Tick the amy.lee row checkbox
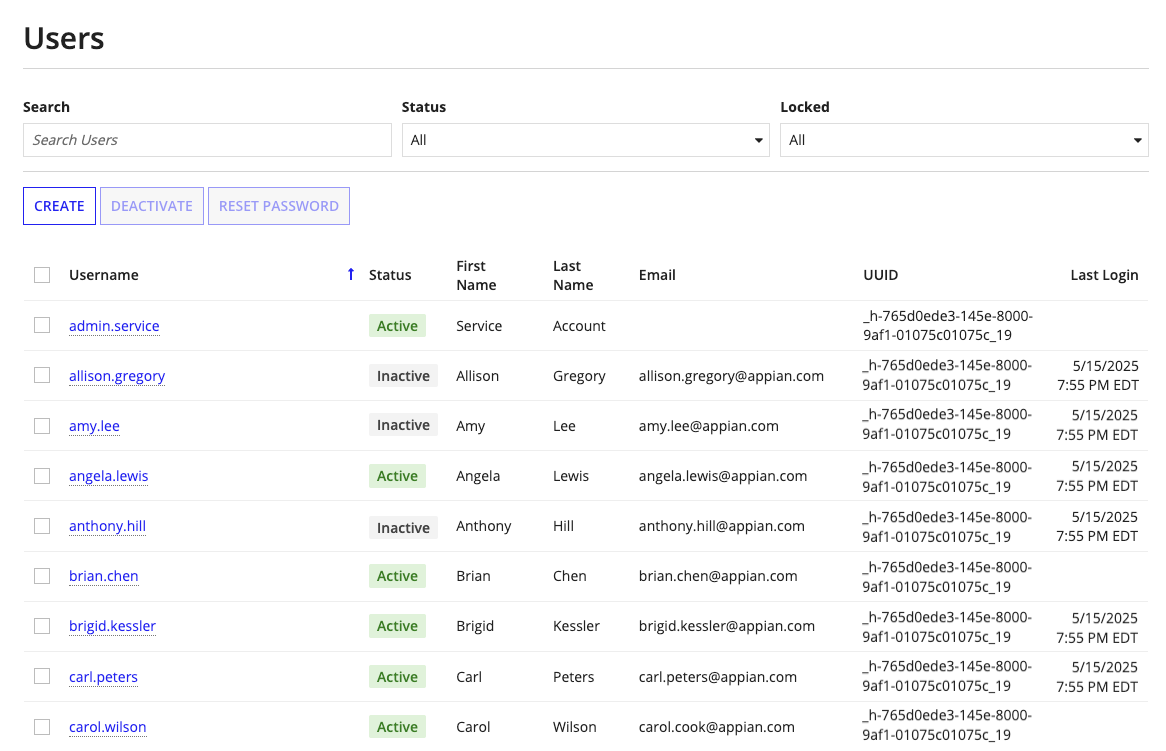 point(42,425)
